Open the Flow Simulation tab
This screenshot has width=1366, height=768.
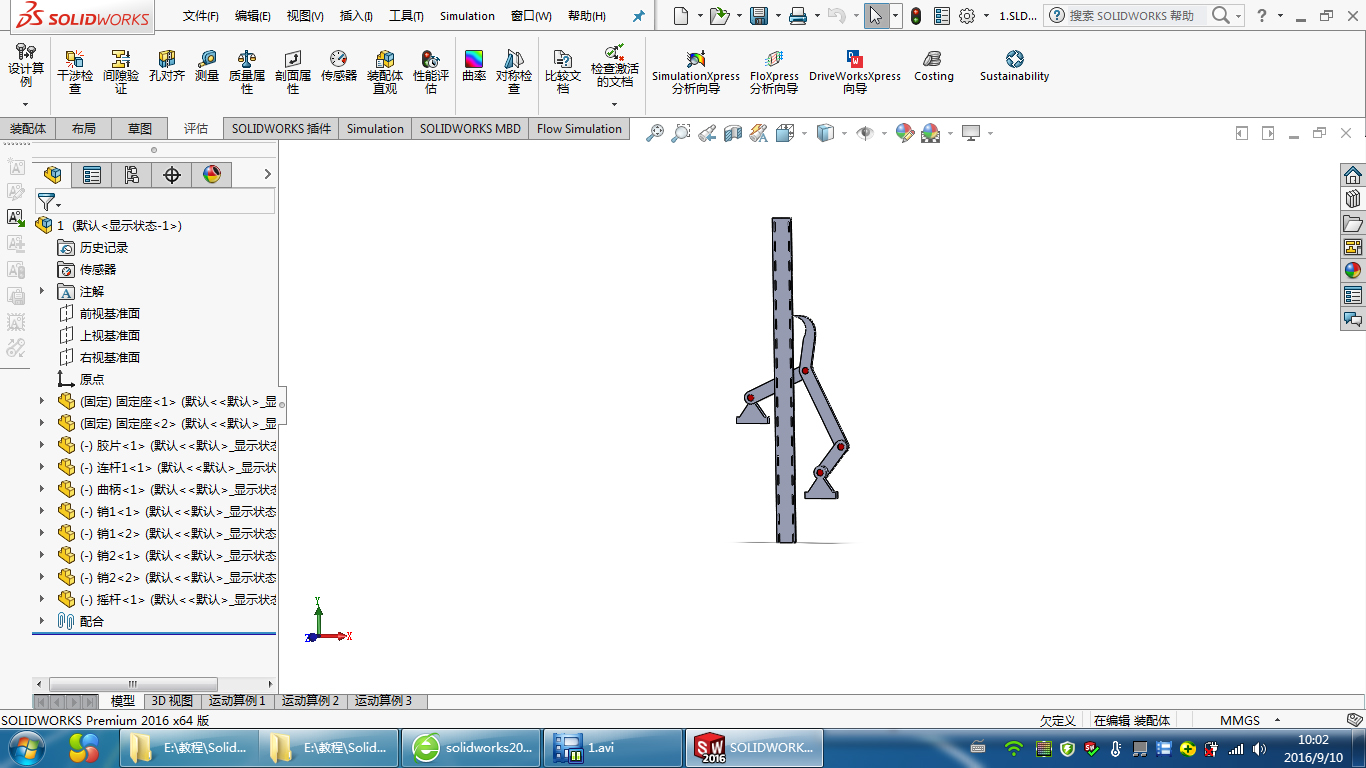(x=579, y=129)
